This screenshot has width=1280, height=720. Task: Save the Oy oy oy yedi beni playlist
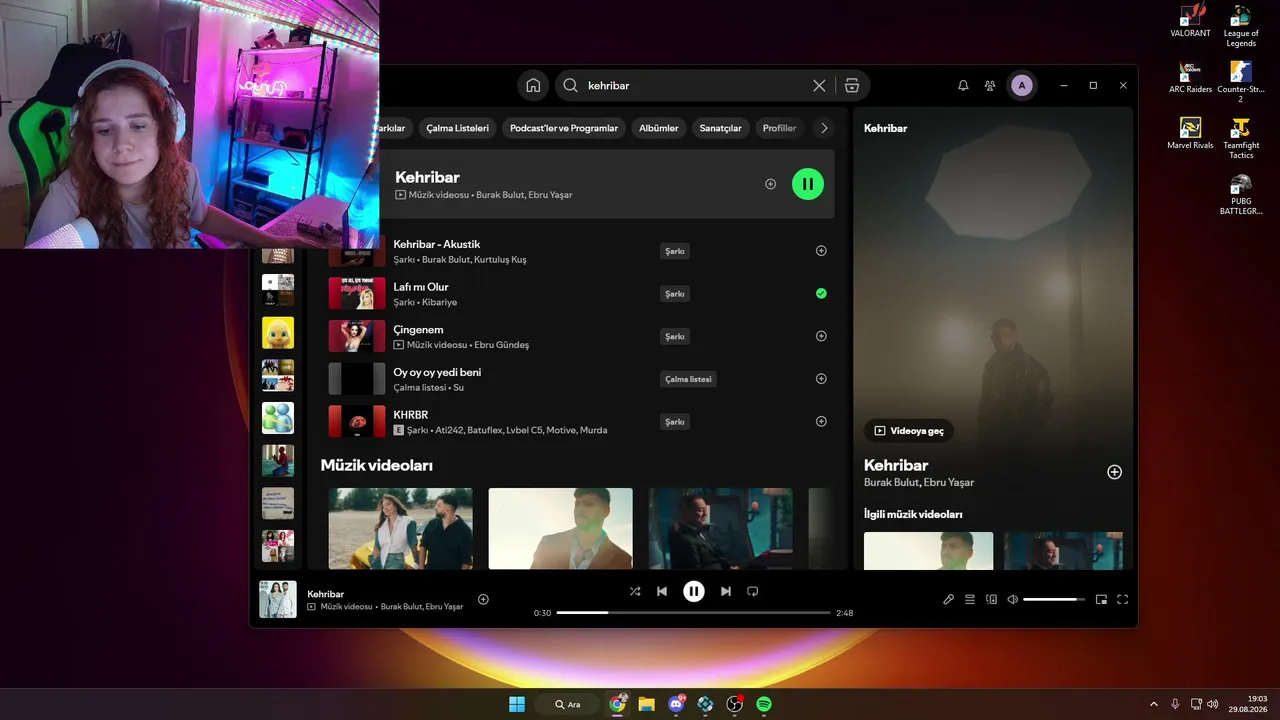pyautogui.click(x=821, y=379)
